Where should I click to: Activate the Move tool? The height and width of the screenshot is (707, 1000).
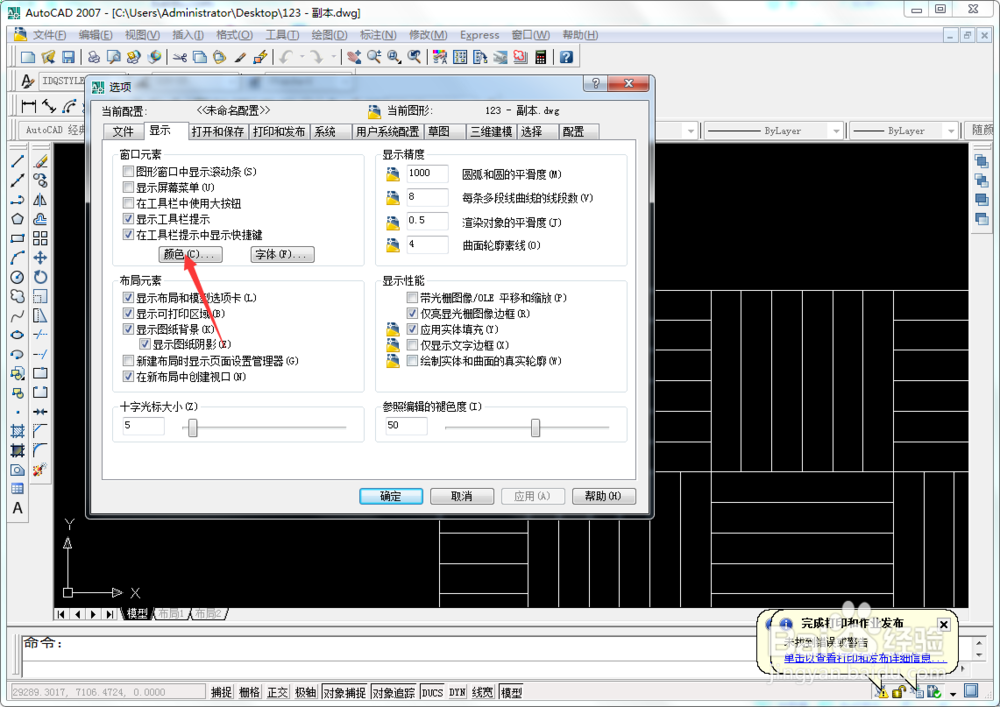tap(38, 257)
